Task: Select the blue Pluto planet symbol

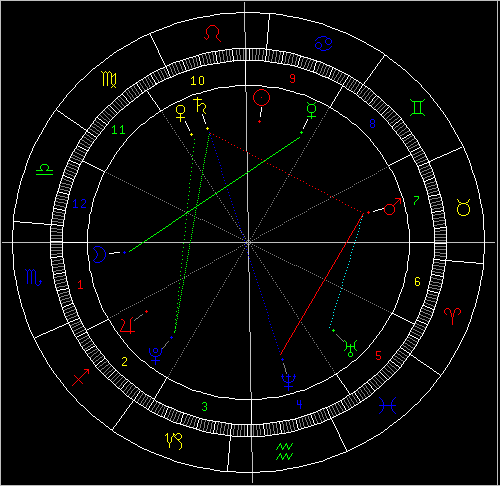Action: pyautogui.click(x=156, y=356)
